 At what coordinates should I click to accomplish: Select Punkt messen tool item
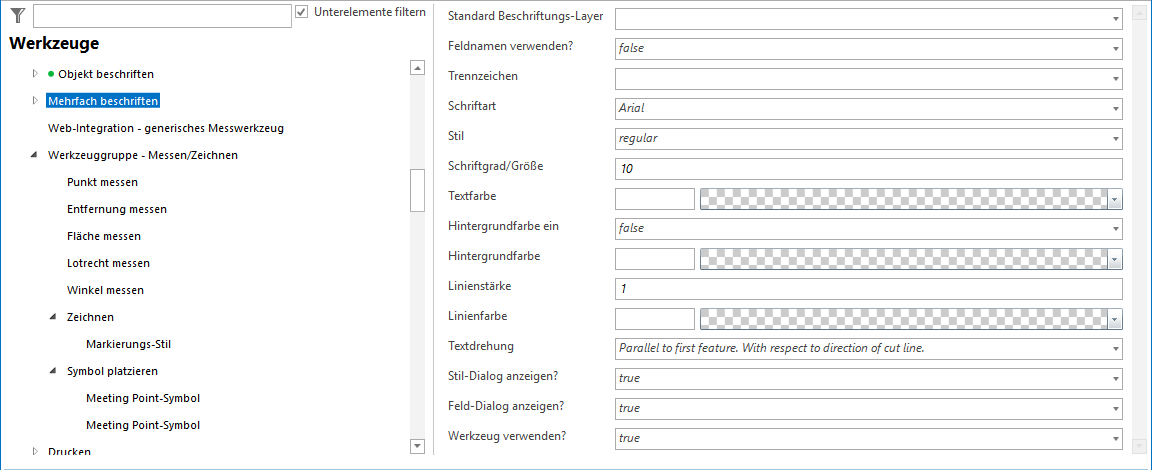point(102,182)
